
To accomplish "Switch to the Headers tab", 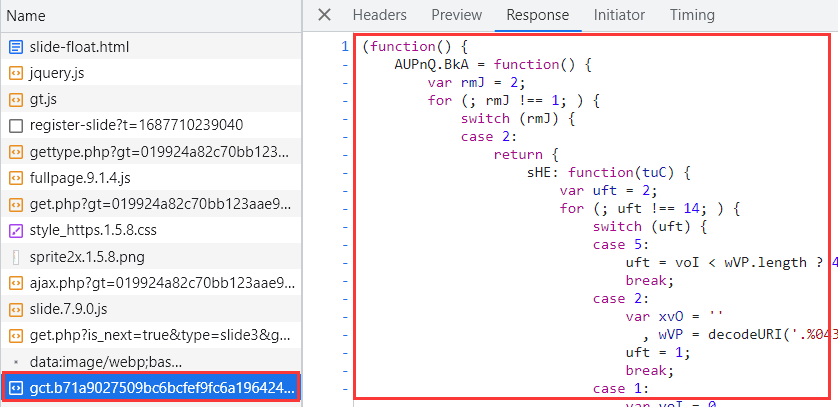I will [379, 15].
